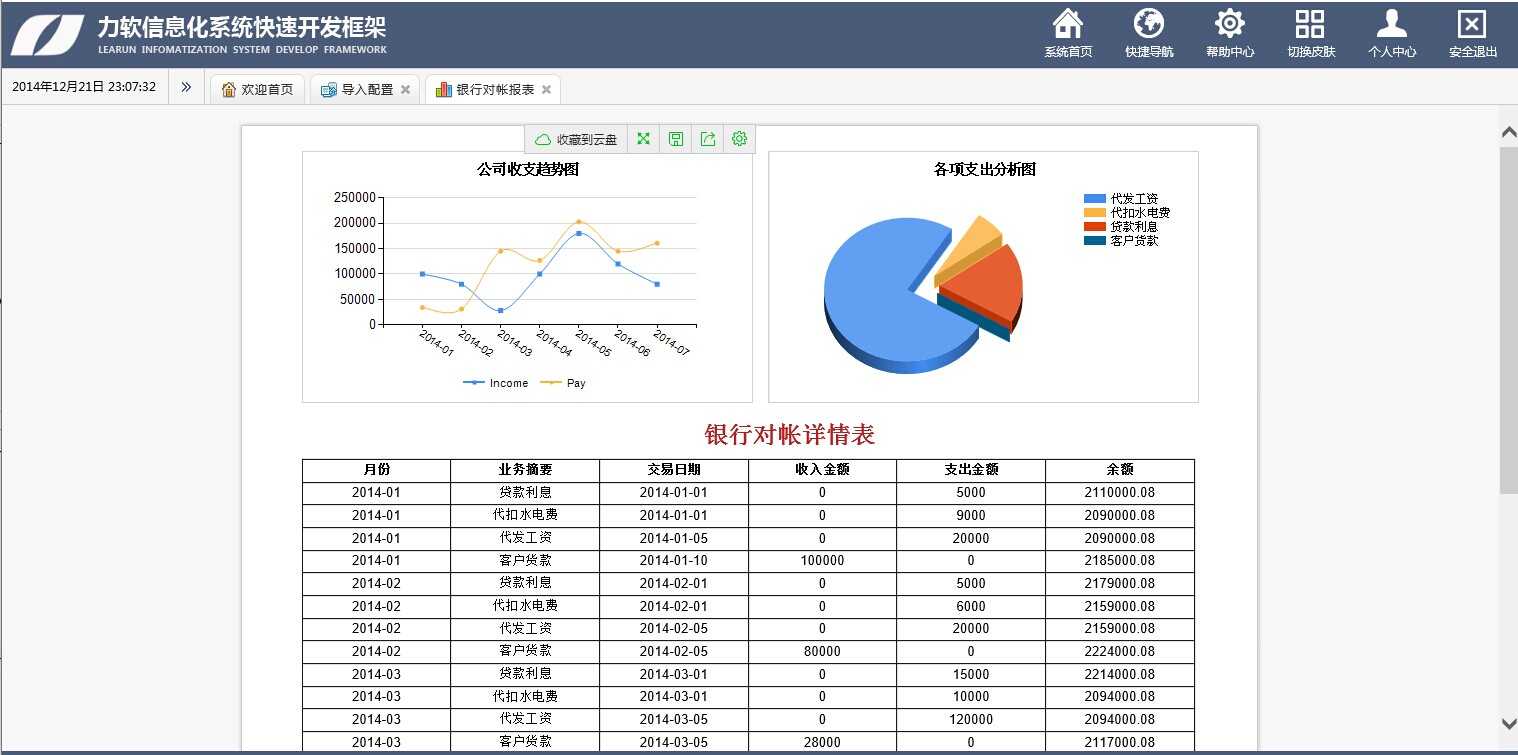The image size is (1518, 755).
Task: Click the income cell 100000
Action: (822, 561)
